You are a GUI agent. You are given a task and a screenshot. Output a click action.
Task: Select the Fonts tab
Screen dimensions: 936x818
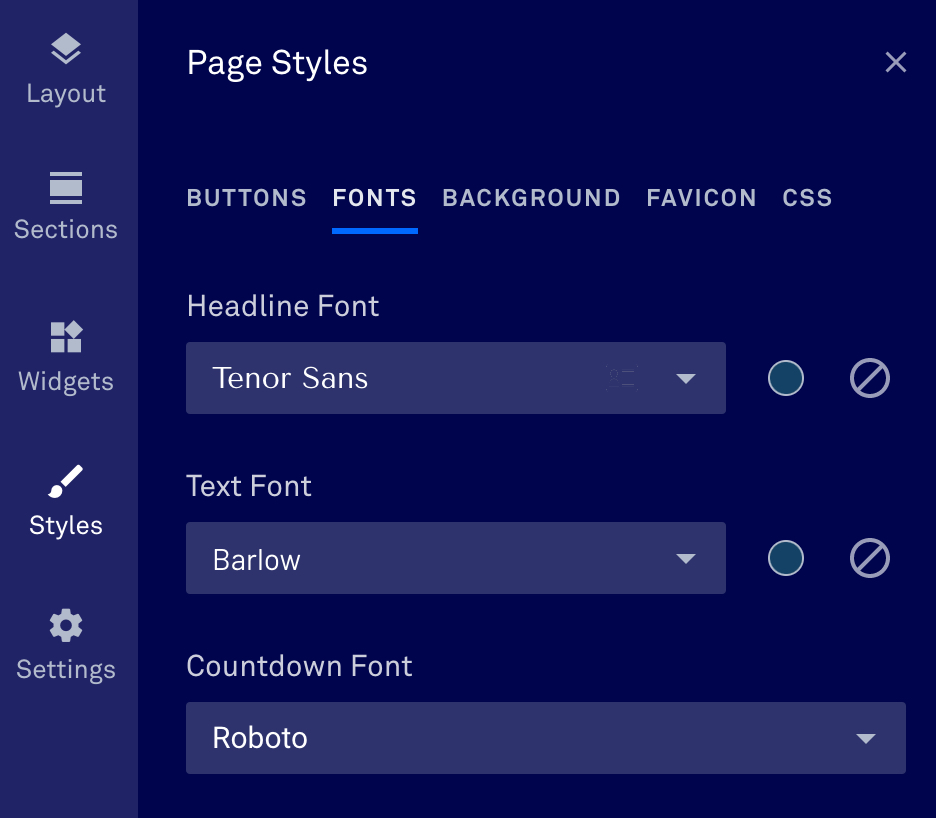click(374, 198)
